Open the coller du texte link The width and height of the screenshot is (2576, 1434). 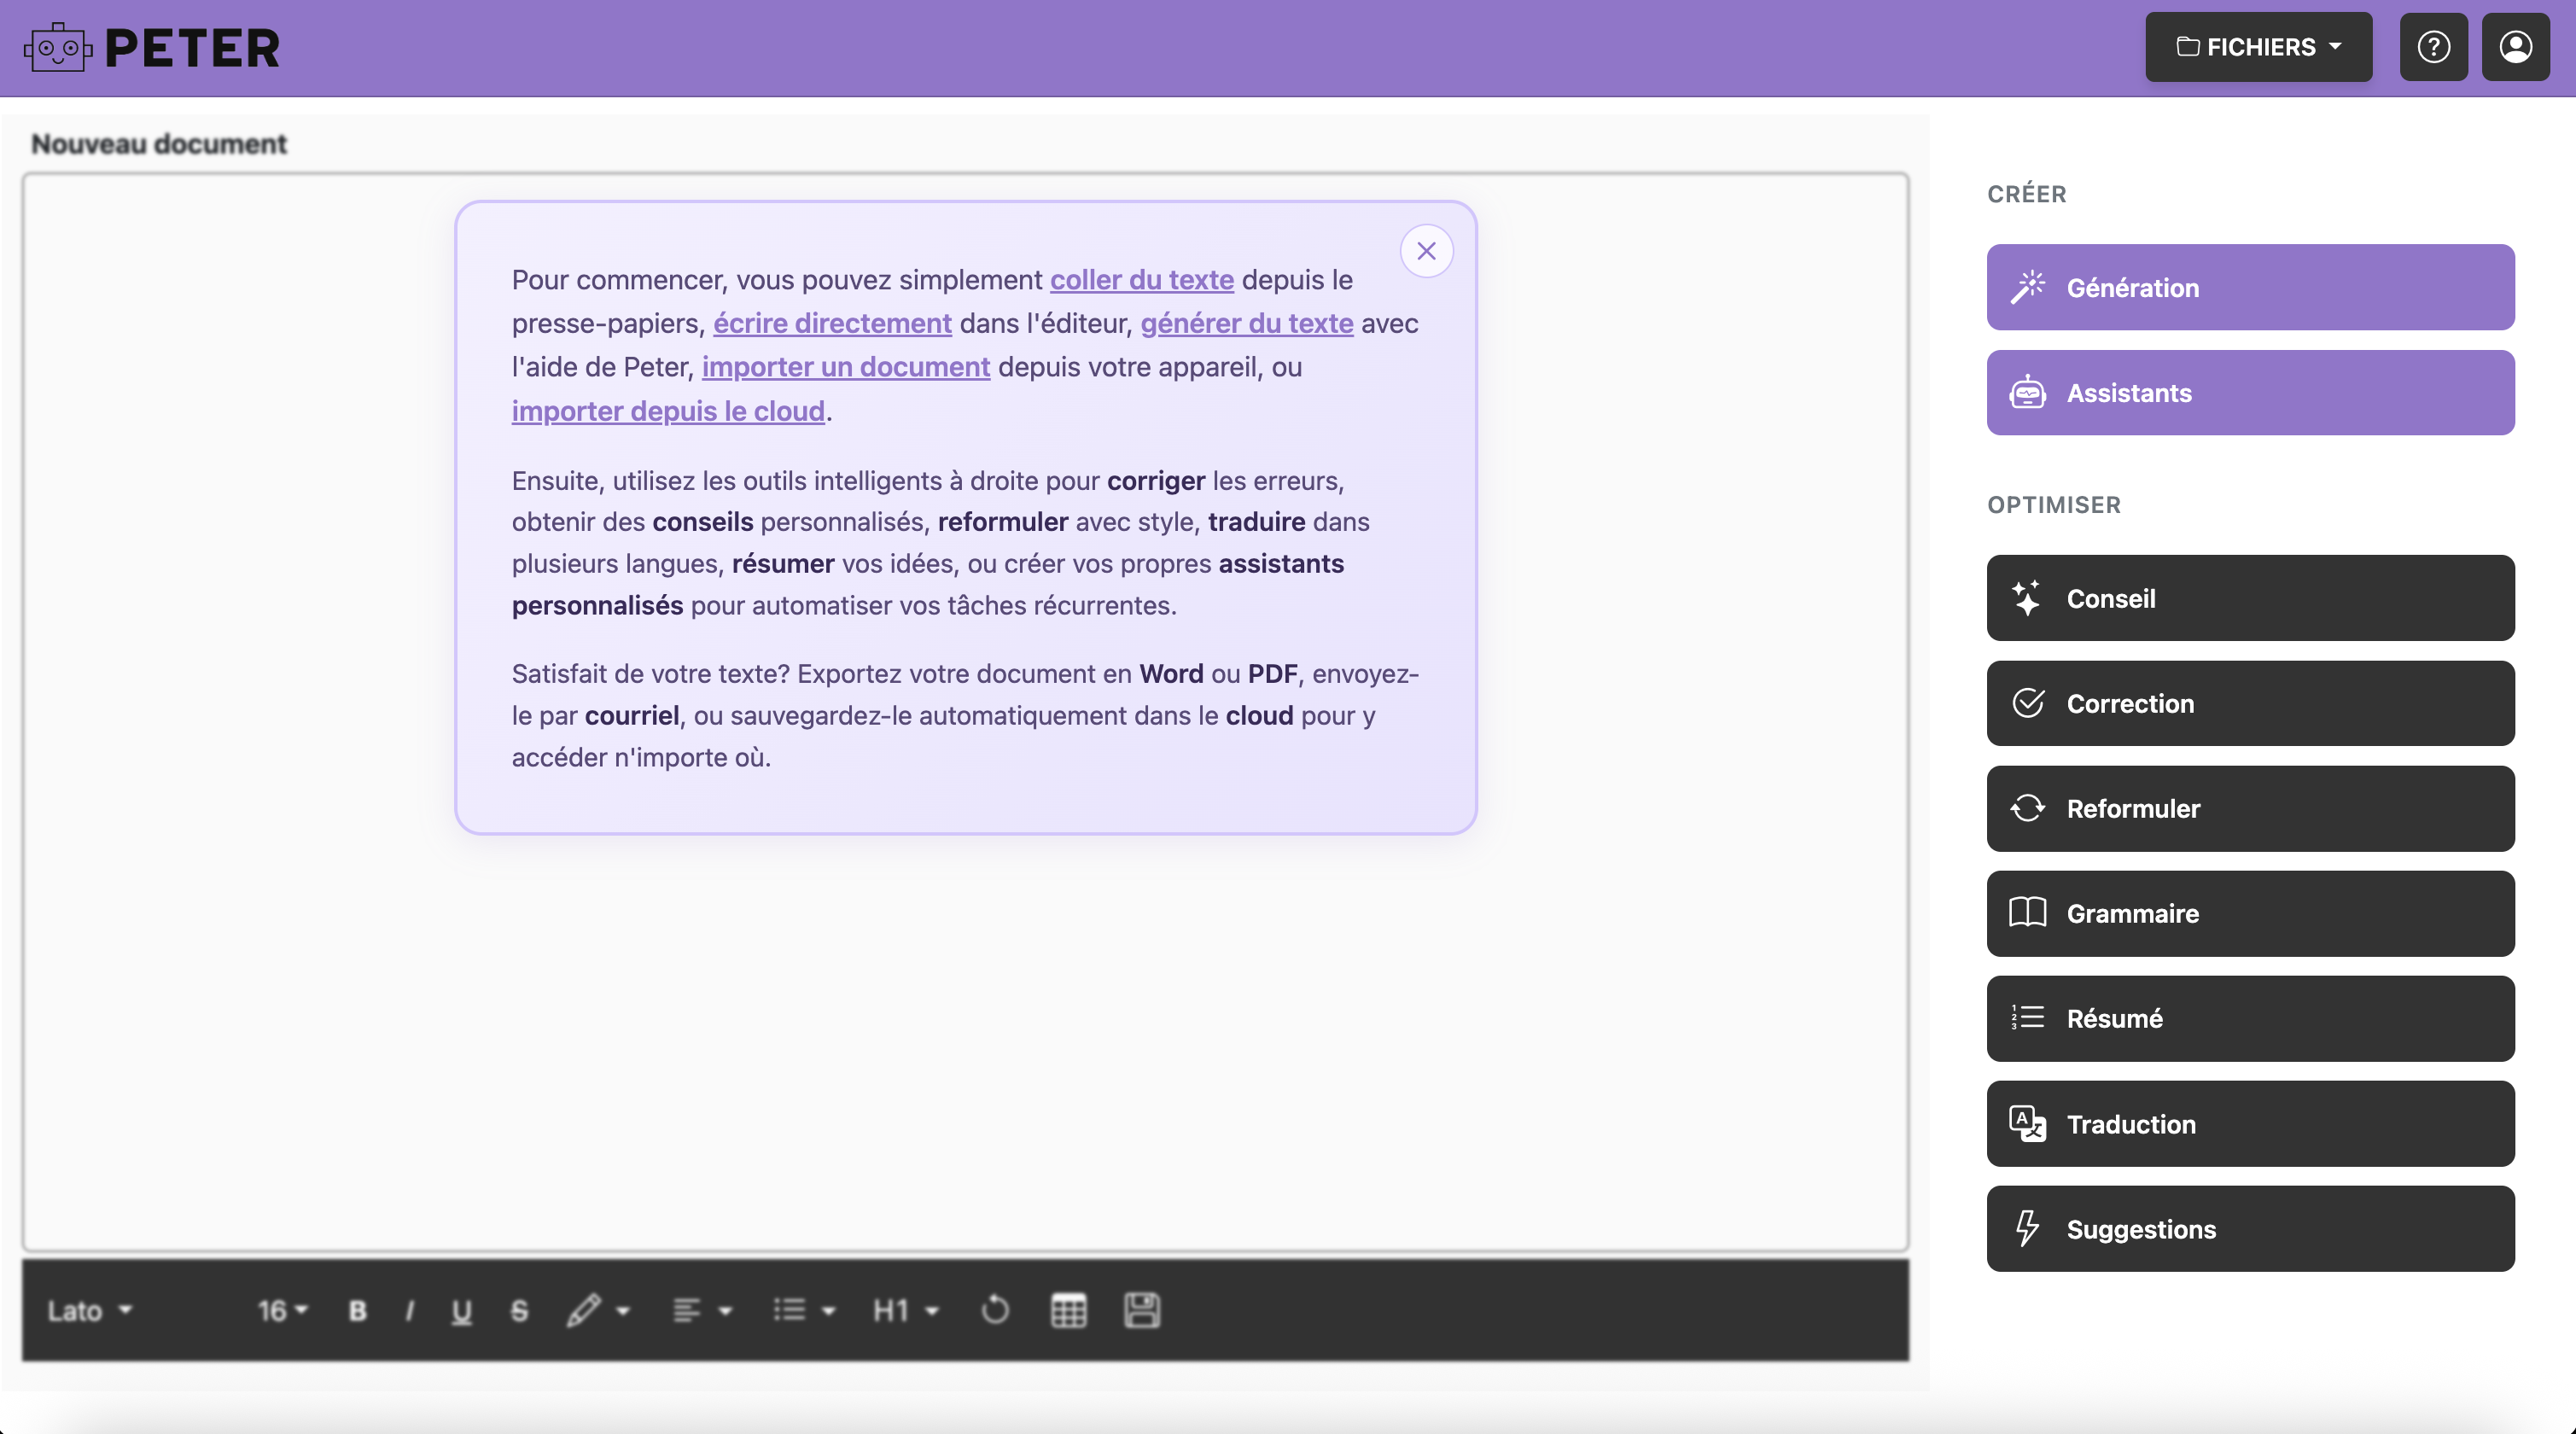click(x=1141, y=280)
